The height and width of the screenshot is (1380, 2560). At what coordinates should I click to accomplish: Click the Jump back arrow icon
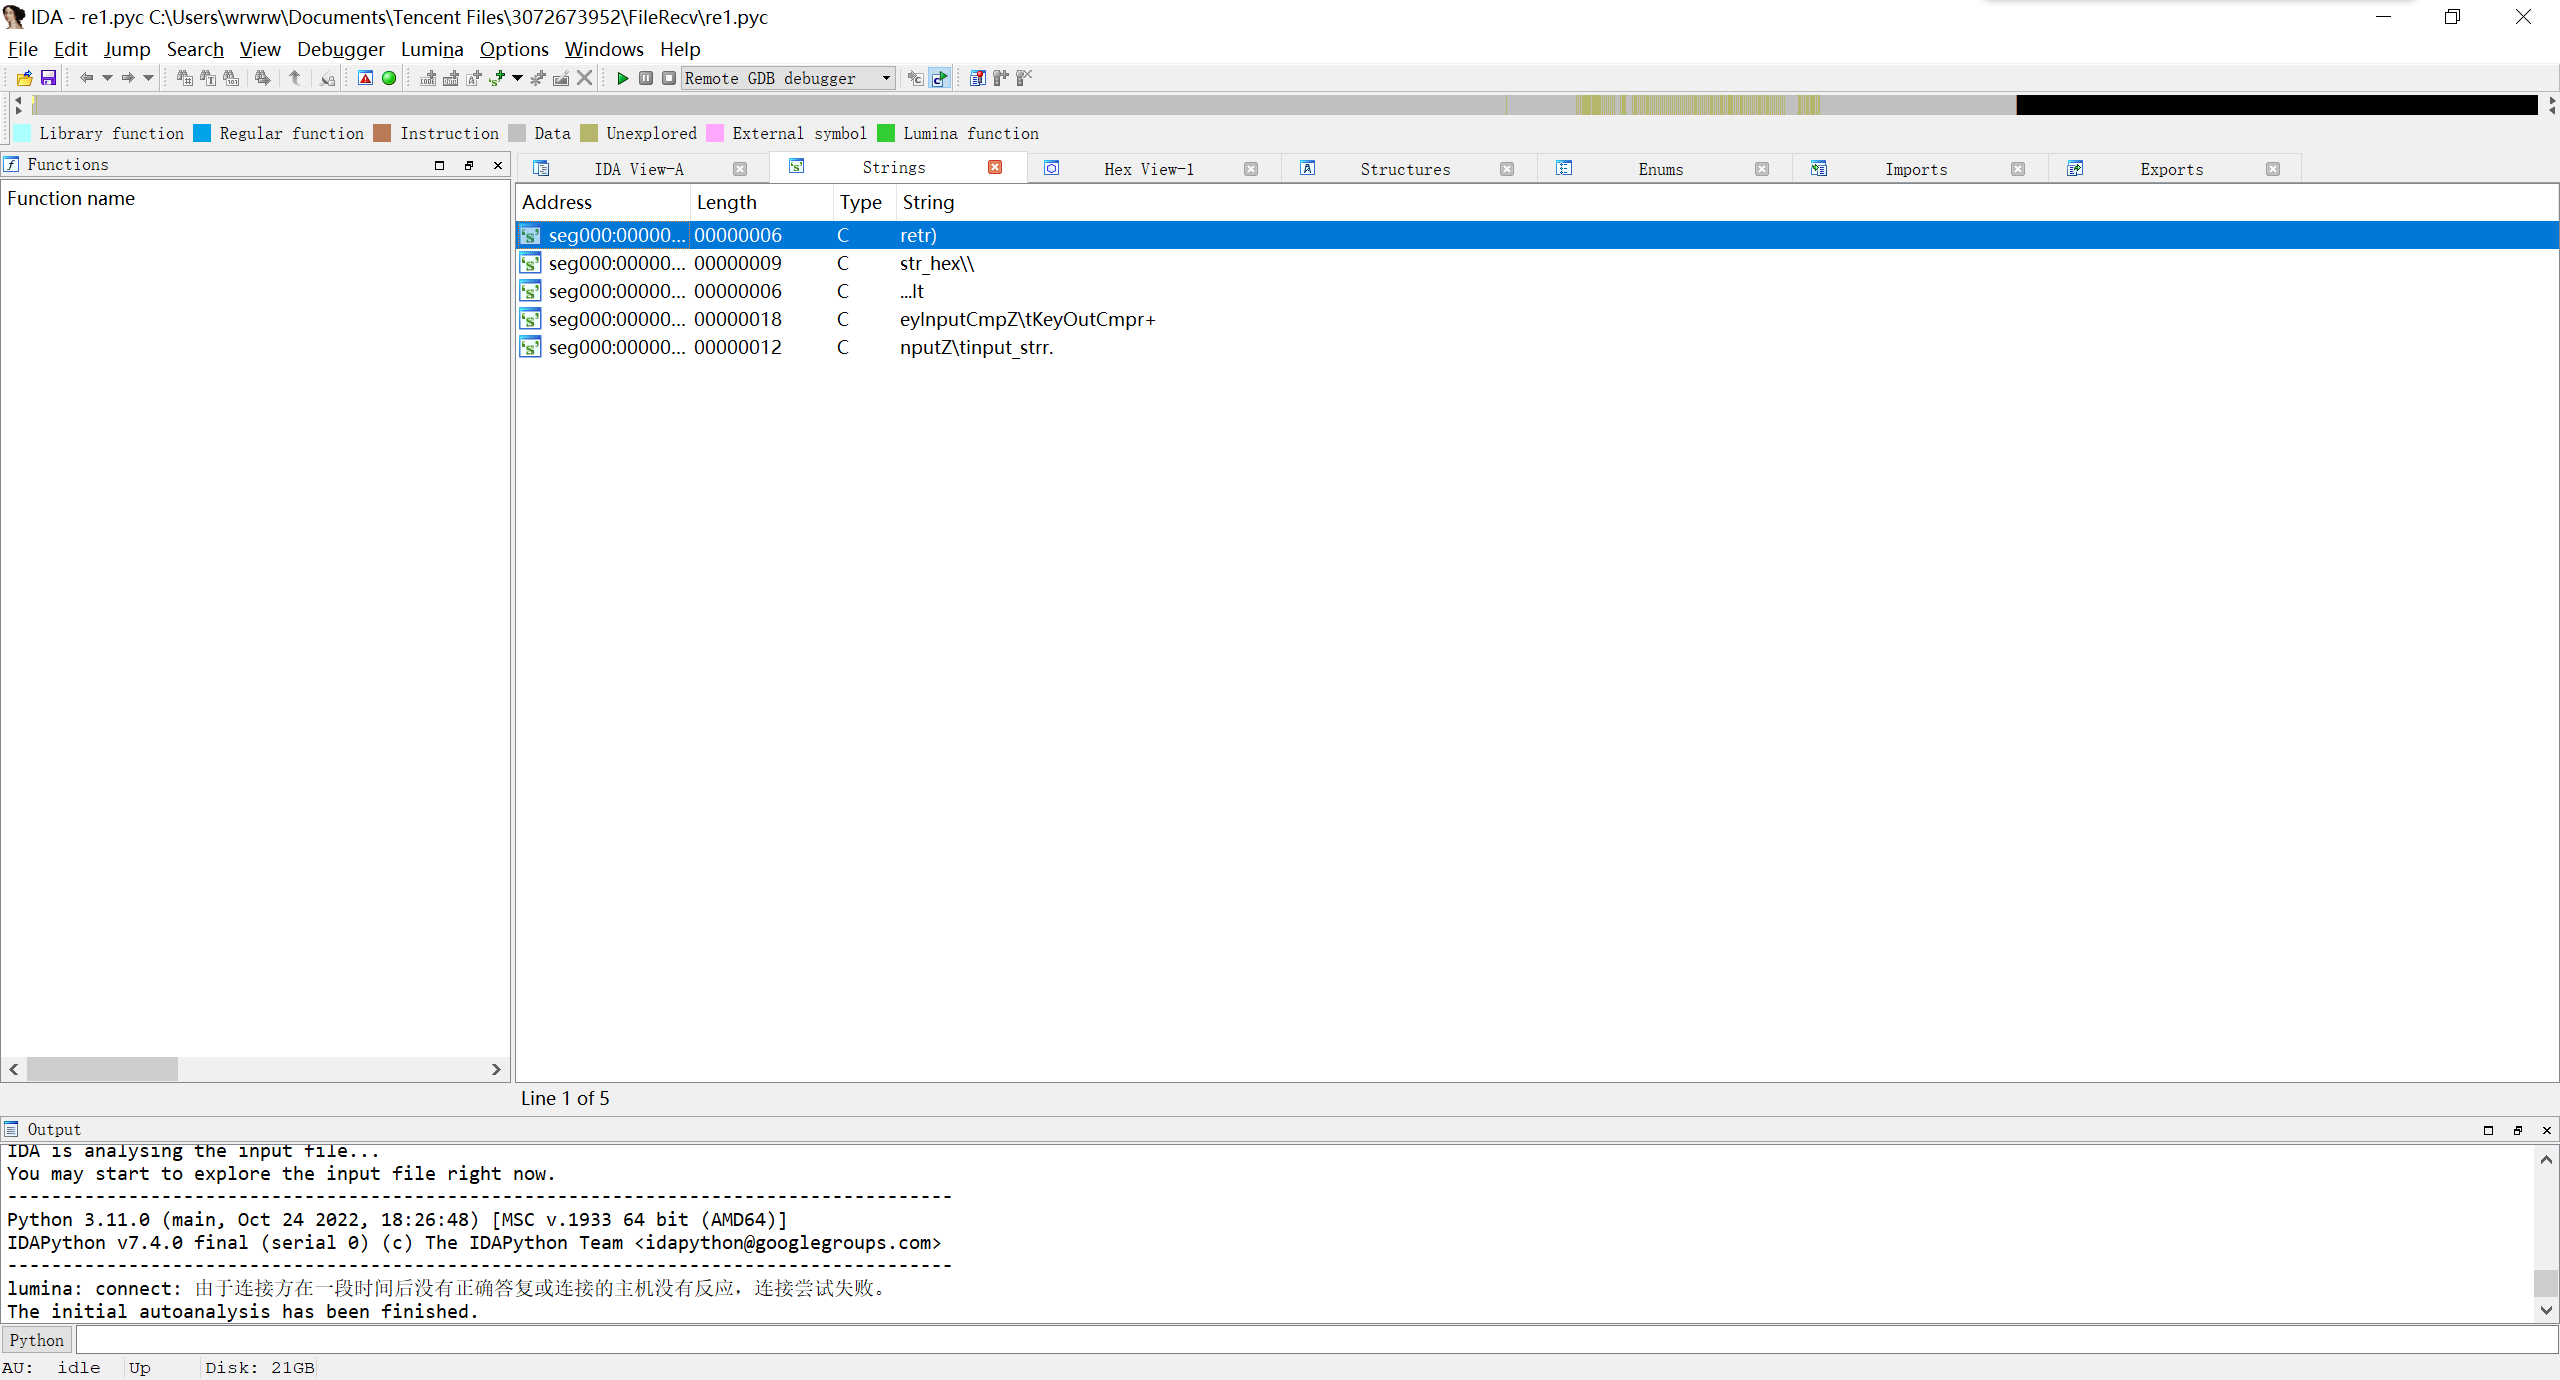(86, 78)
